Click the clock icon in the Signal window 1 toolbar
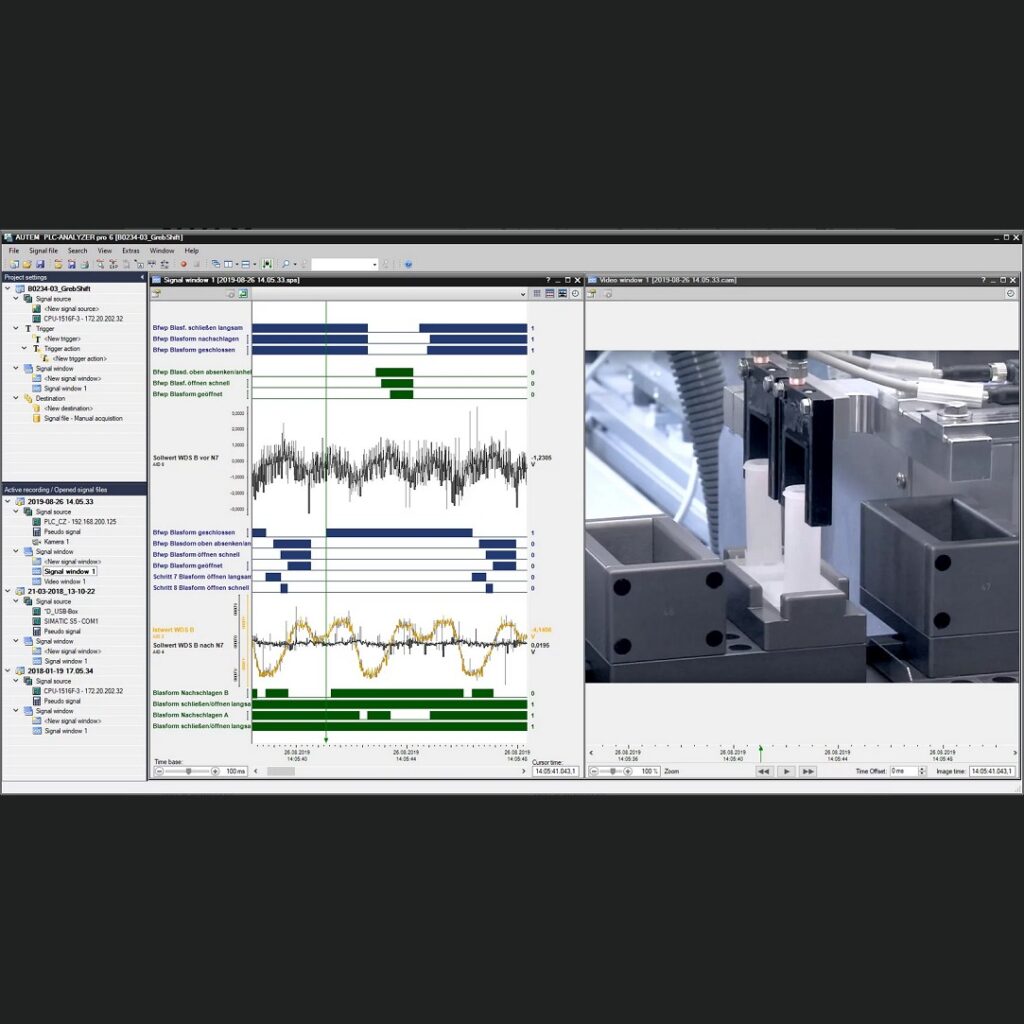Viewport: 1024px width, 1024px height. click(x=575, y=294)
